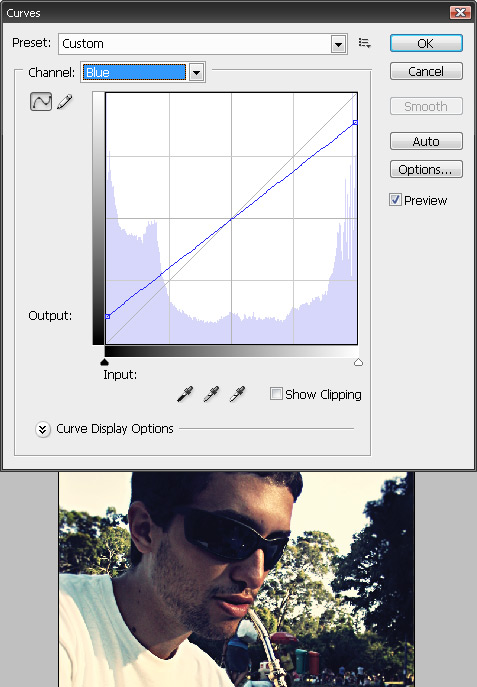Select the lower-left curve control point
Image resolution: width=477 pixels, height=687 pixels.
107,316
